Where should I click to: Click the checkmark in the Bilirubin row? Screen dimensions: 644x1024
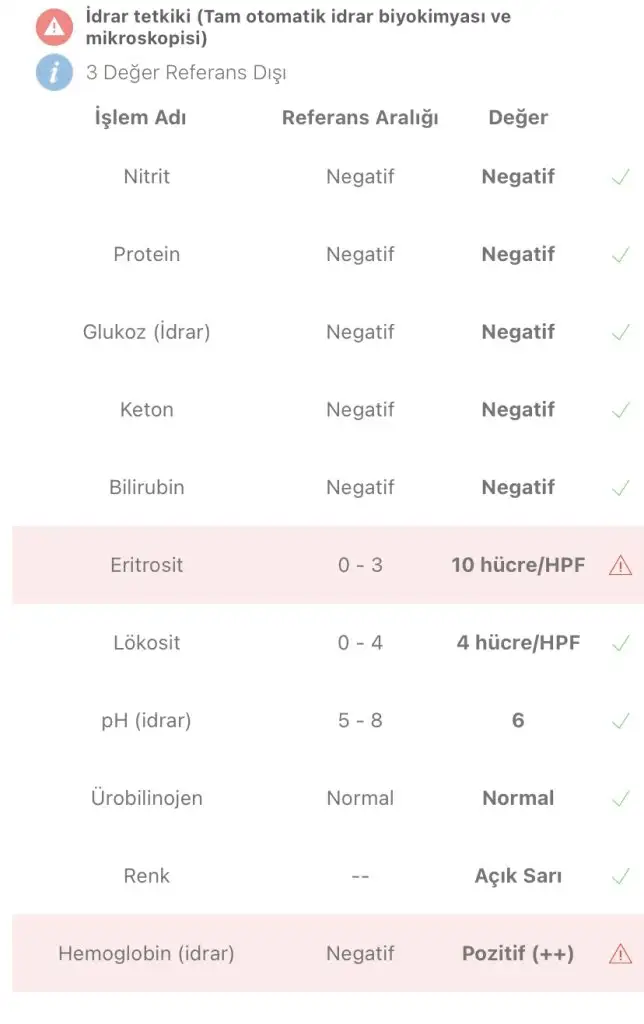click(620, 487)
